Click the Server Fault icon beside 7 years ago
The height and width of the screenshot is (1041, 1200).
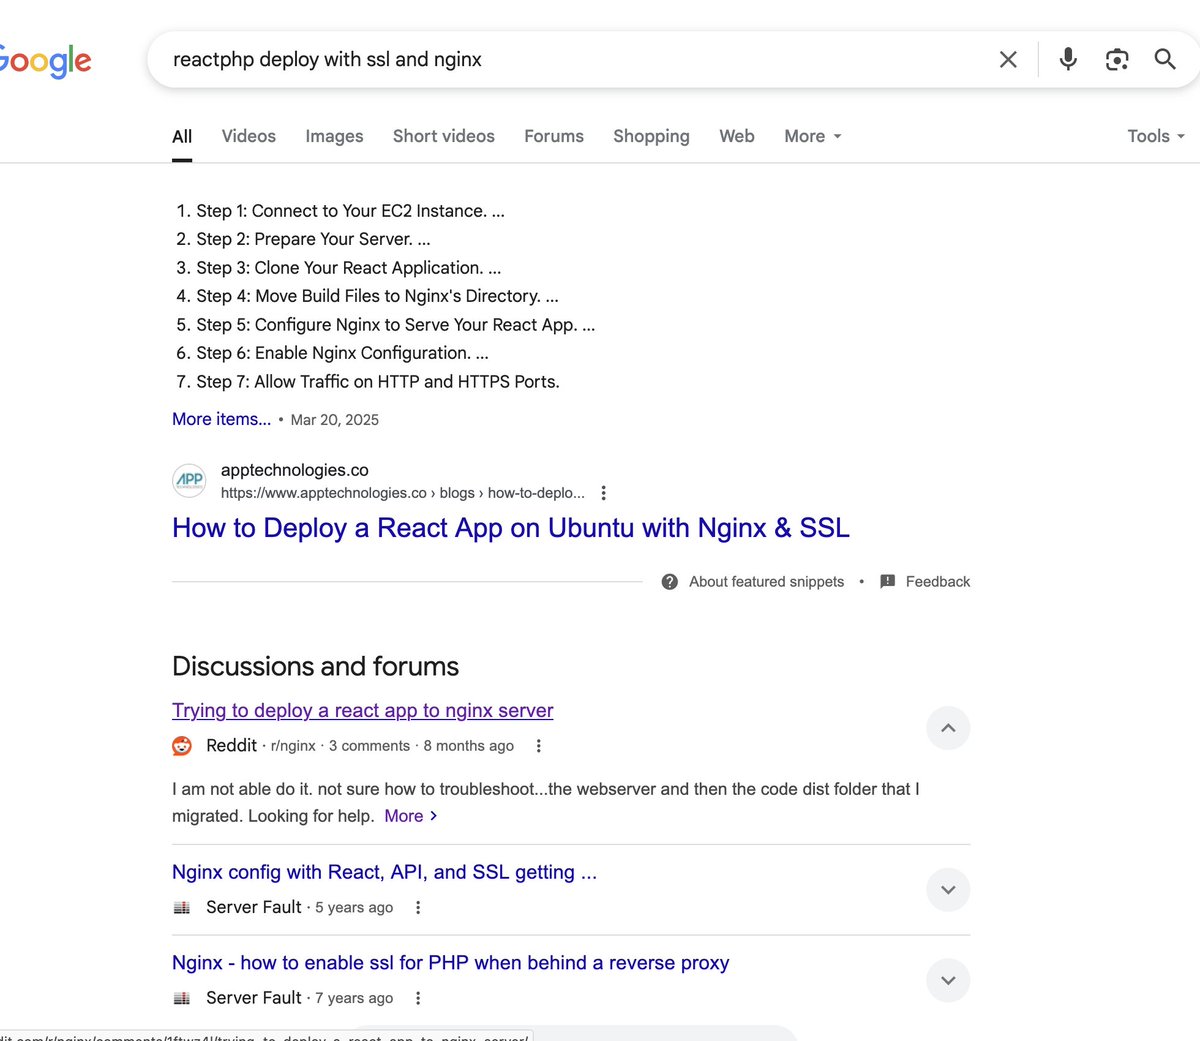pos(182,998)
